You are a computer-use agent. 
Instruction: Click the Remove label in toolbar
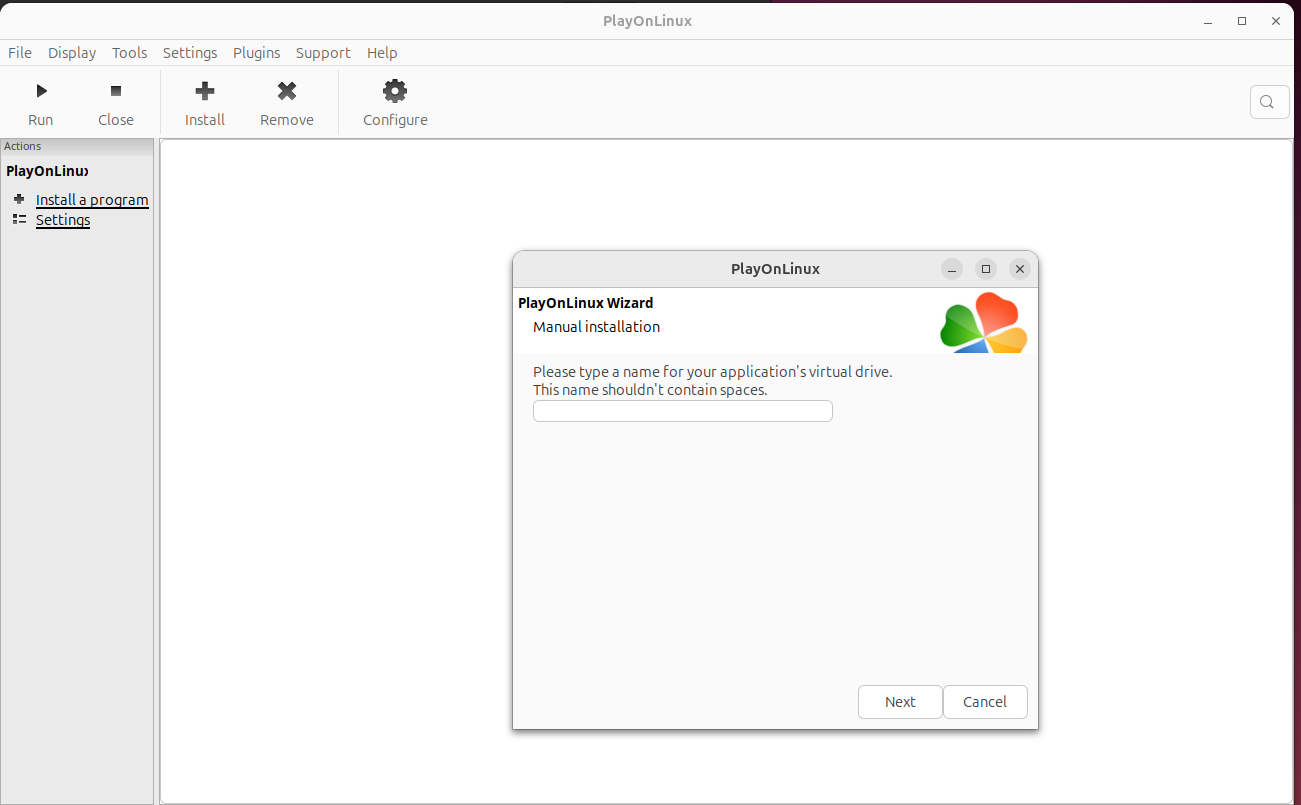[287, 120]
